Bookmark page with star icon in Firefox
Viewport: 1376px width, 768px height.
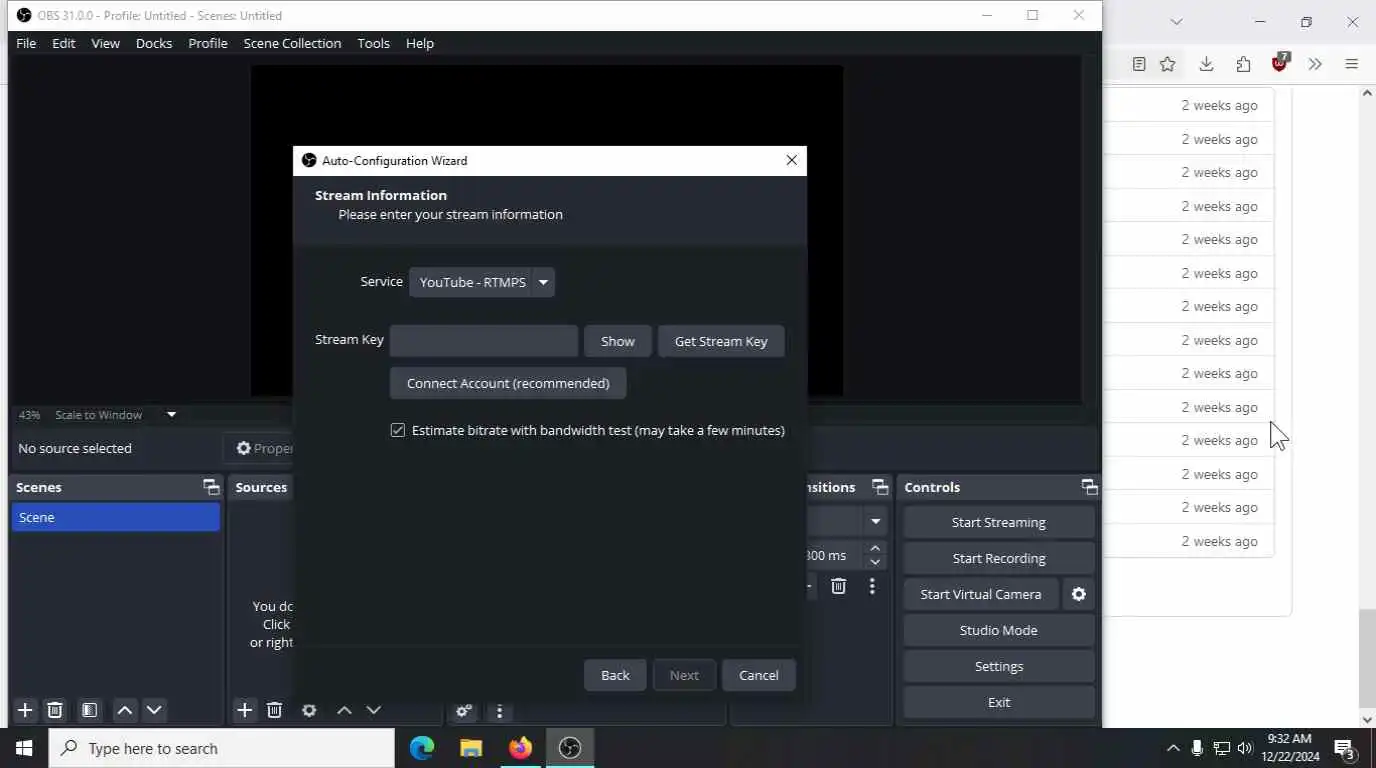click(1167, 64)
